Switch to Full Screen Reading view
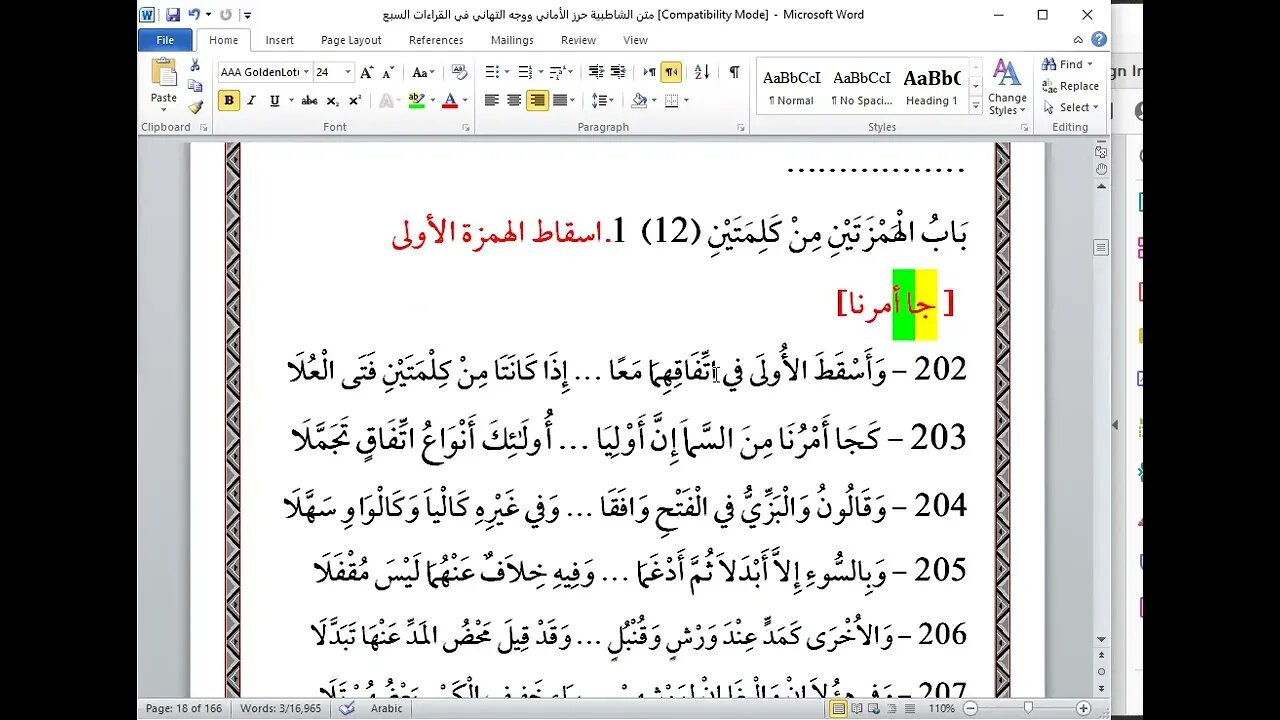 coord(859,708)
